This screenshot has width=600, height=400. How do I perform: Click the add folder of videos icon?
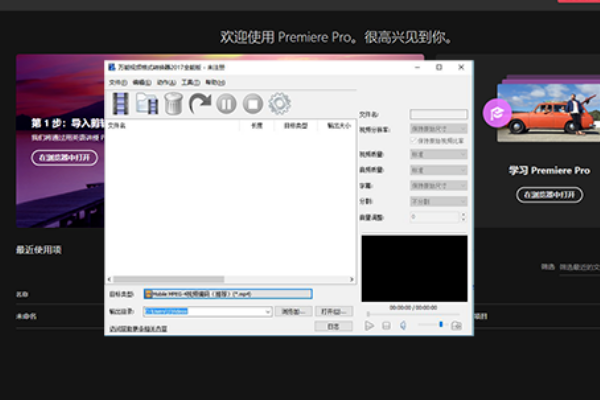[147, 103]
